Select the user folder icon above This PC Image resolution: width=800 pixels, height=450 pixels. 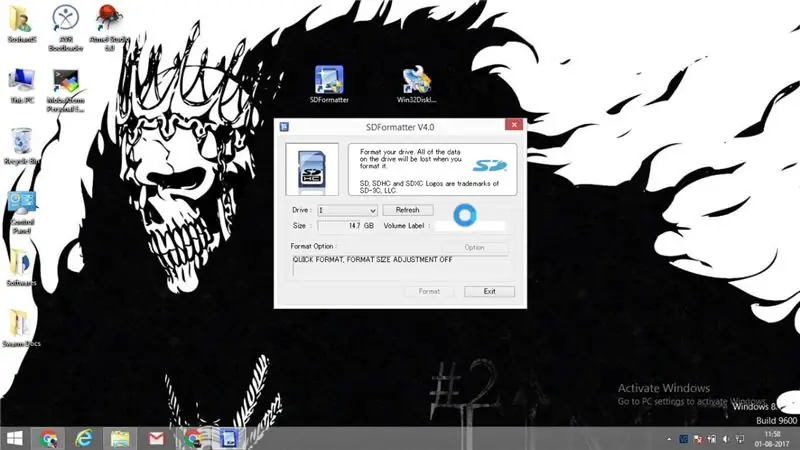click(21, 23)
